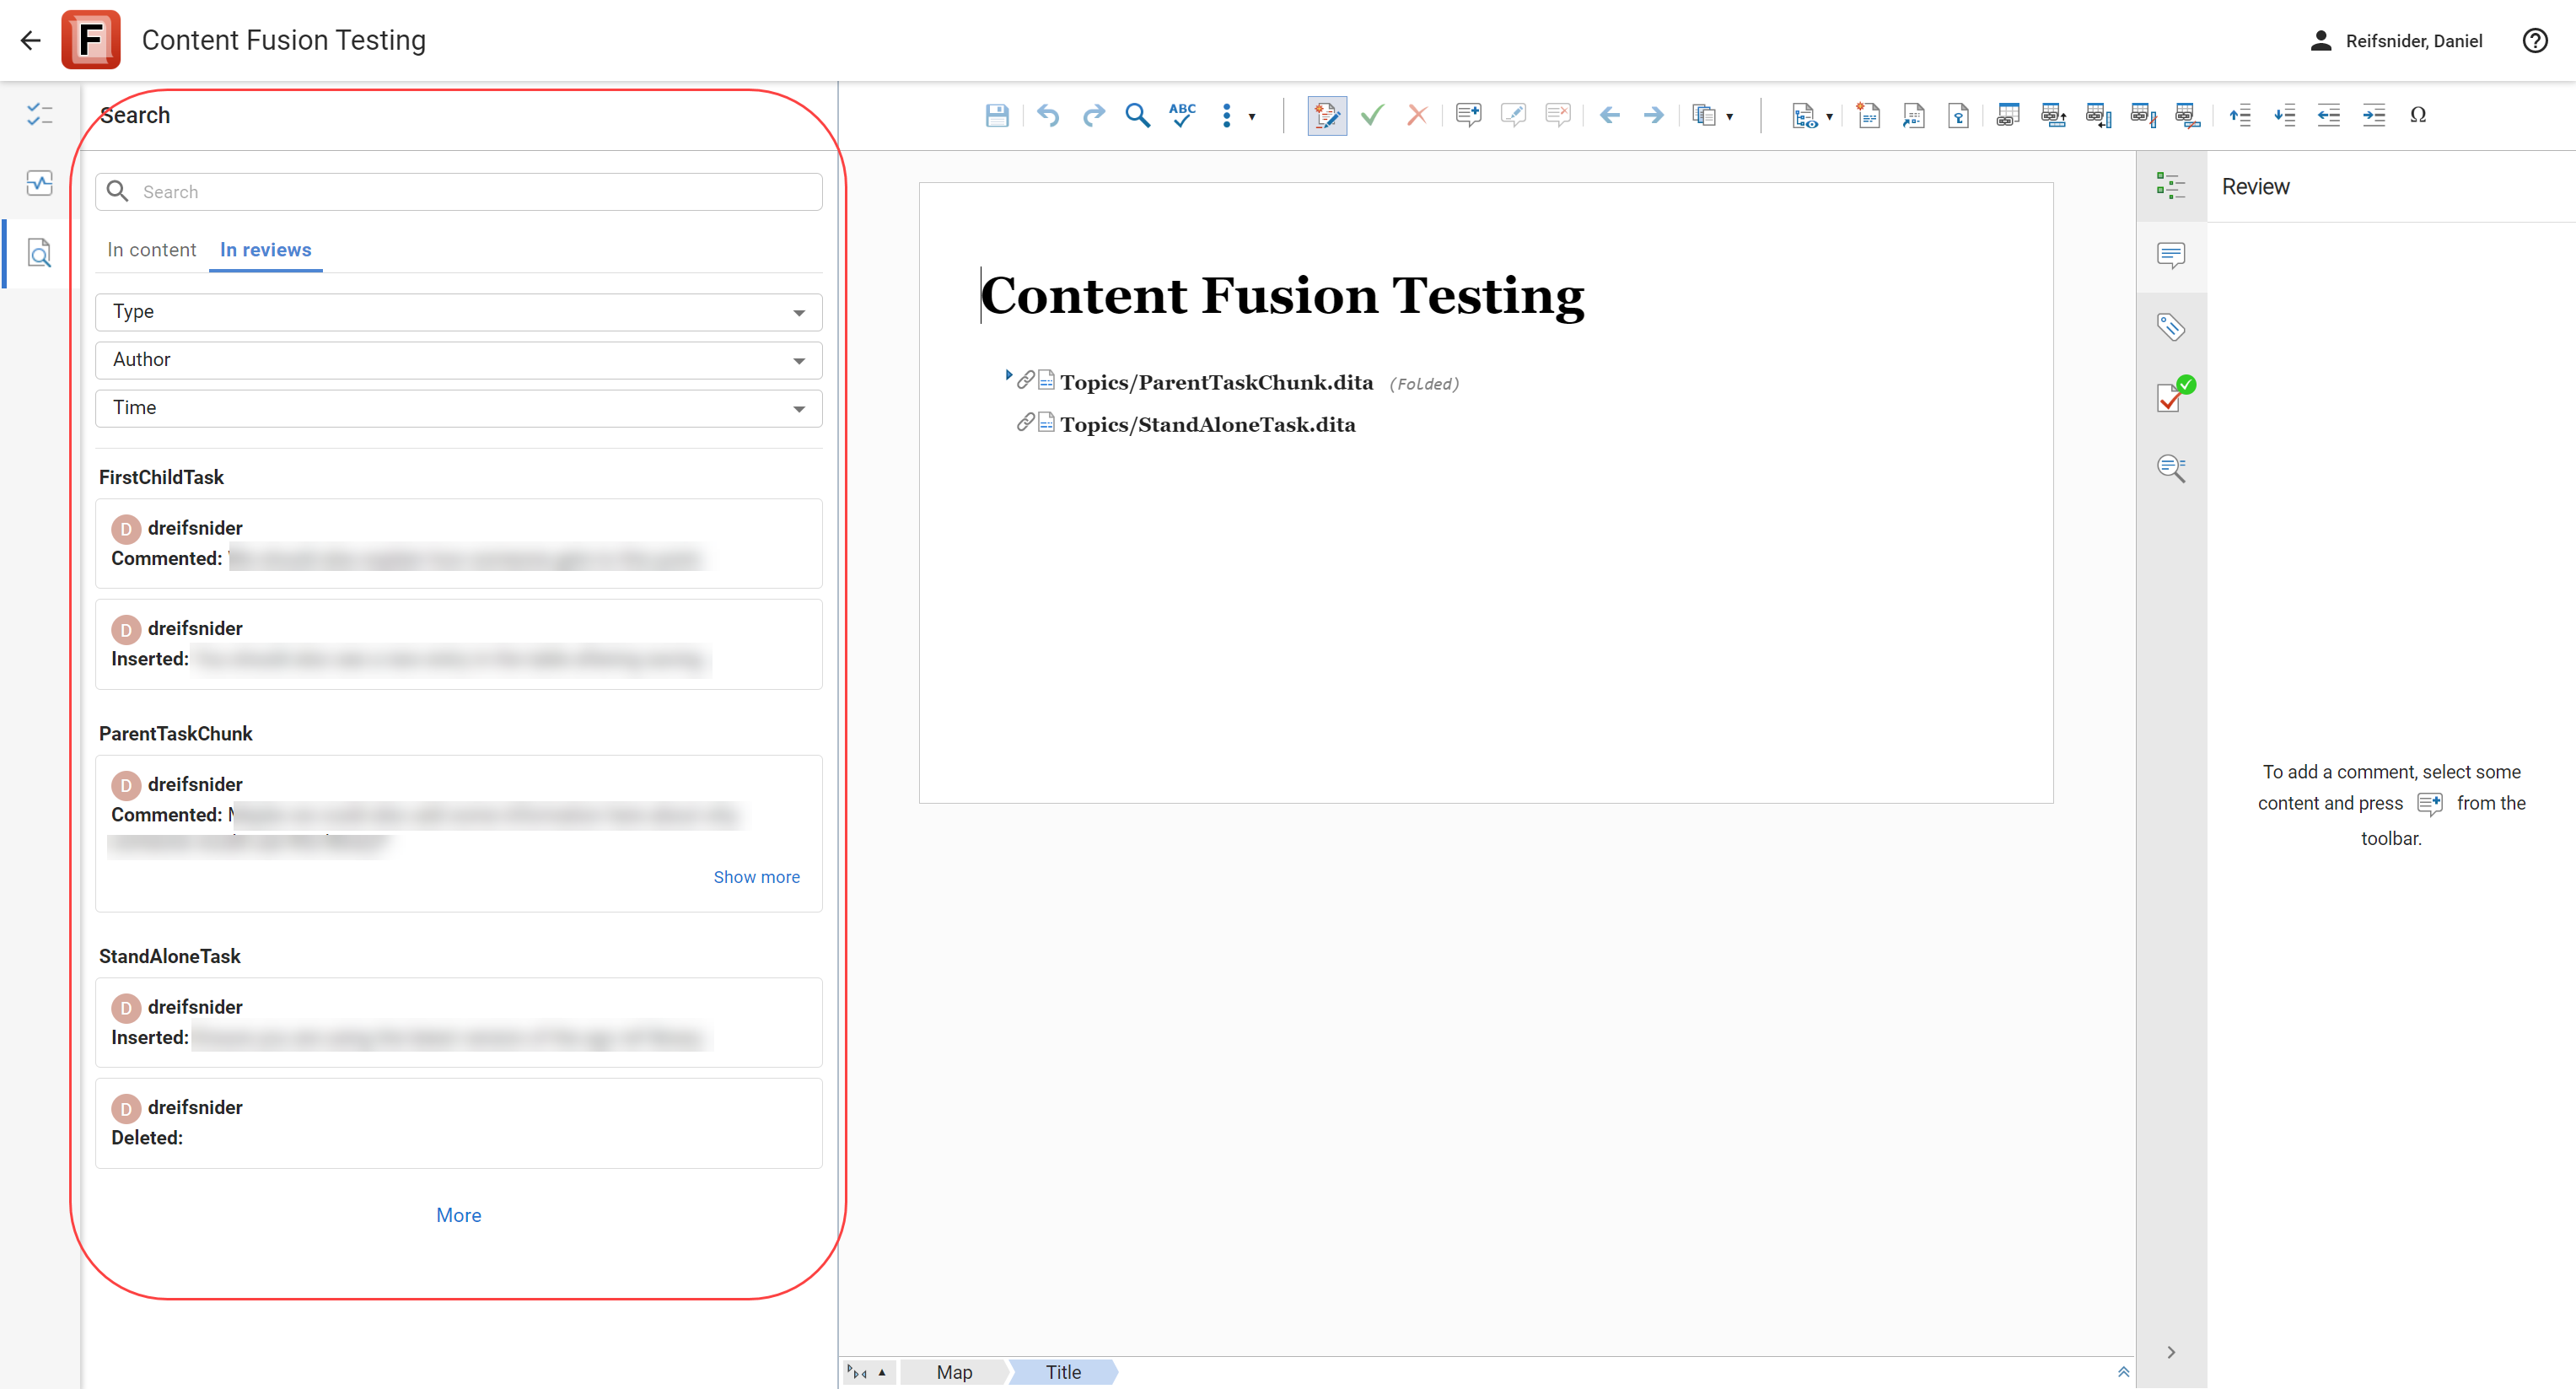Run the ABC spell check
Screen dimensions: 2576x1389
click(x=1182, y=115)
